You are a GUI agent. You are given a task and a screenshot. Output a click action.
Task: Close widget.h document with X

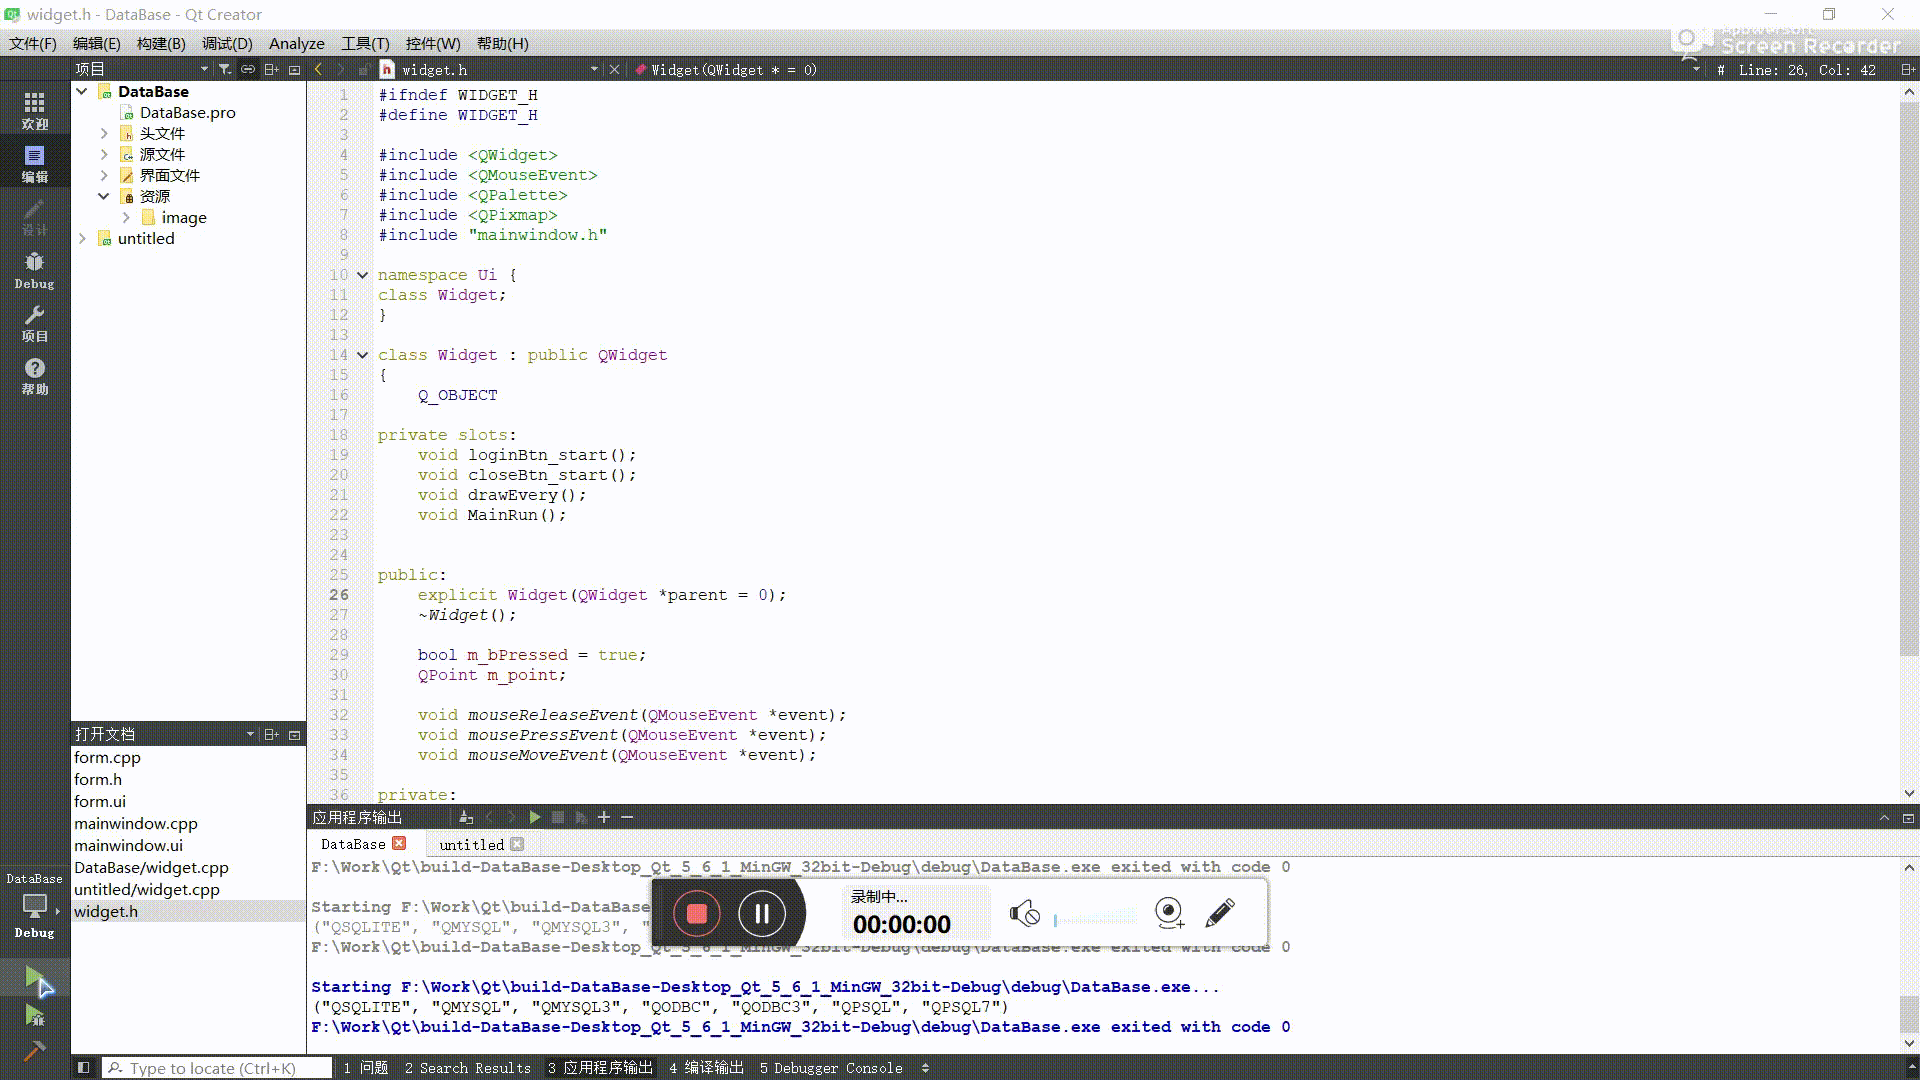tap(614, 69)
